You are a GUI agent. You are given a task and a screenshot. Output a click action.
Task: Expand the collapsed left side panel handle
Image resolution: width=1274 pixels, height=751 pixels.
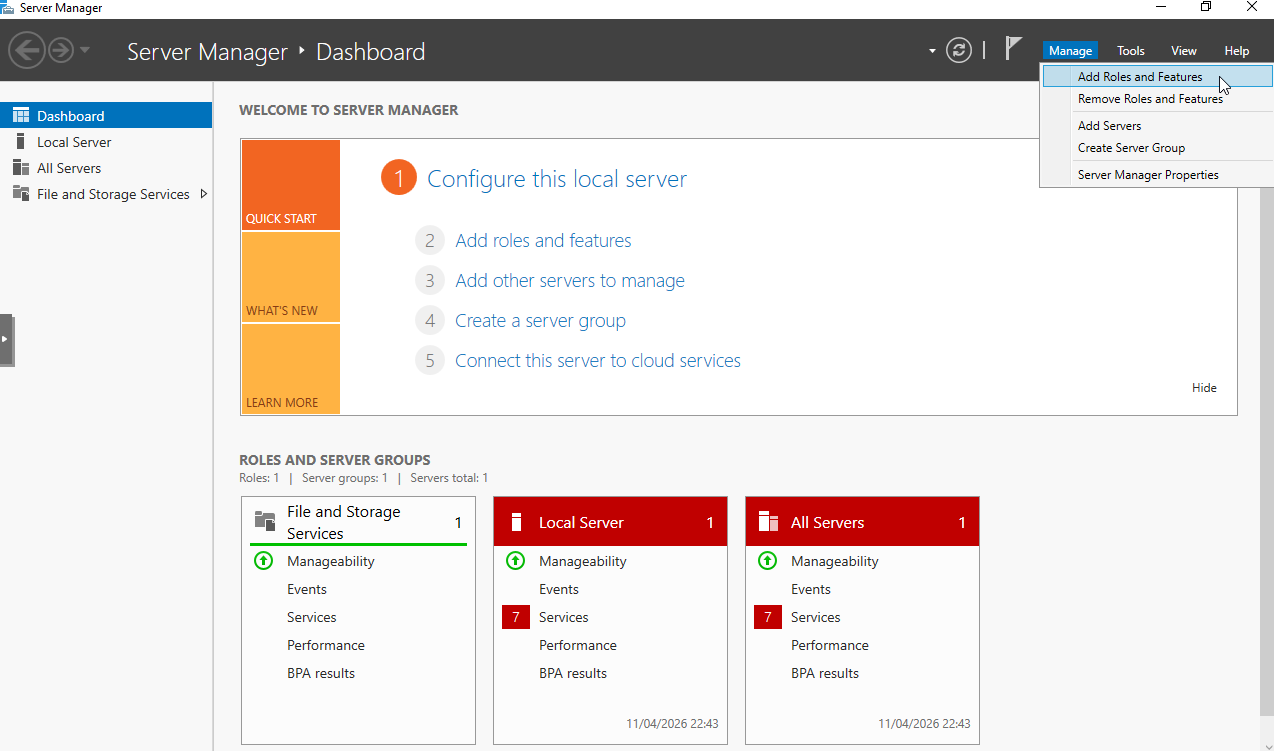tap(6, 340)
